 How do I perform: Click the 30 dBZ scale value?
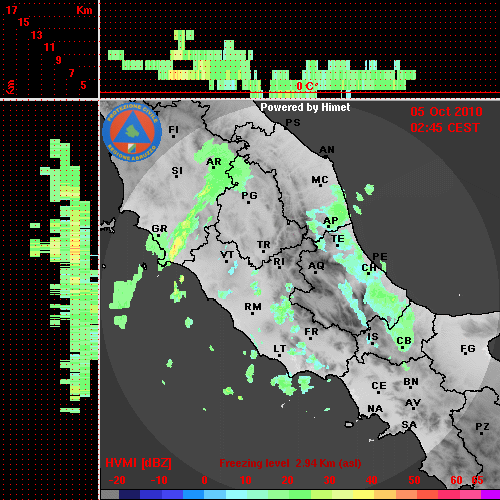[x=329, y=480]
